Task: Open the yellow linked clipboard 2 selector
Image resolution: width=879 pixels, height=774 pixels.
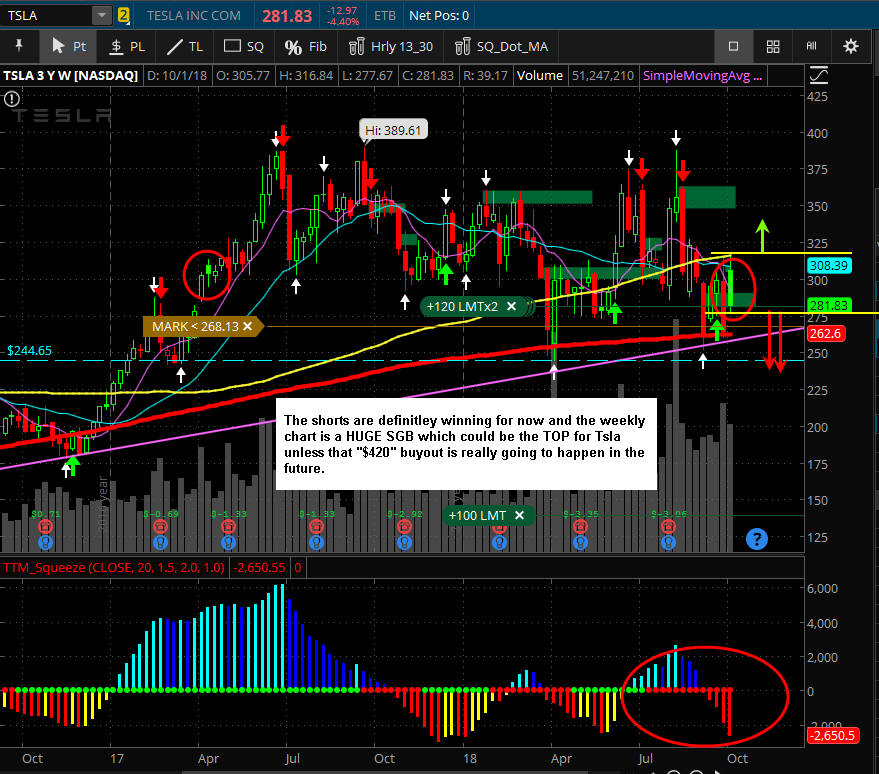Action: 124,15
